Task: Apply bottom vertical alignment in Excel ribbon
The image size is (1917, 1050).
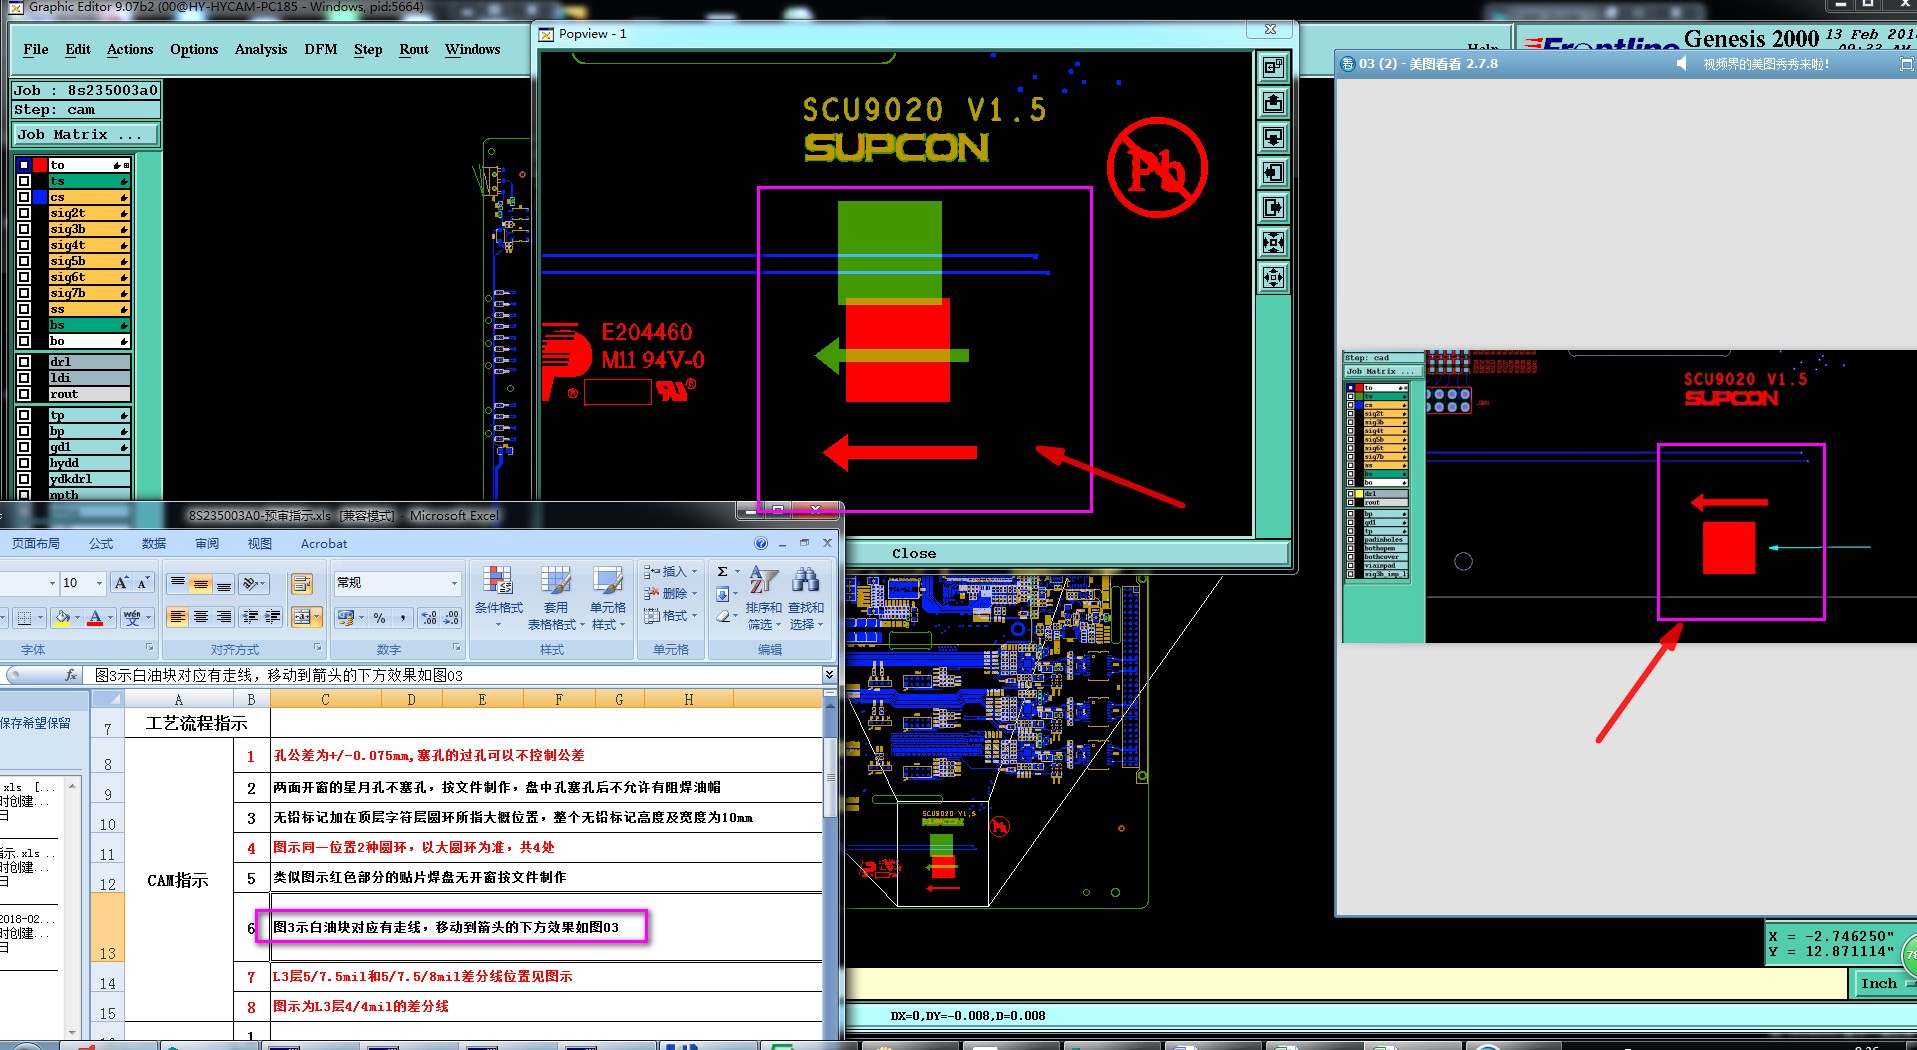Action: point(224,583)
